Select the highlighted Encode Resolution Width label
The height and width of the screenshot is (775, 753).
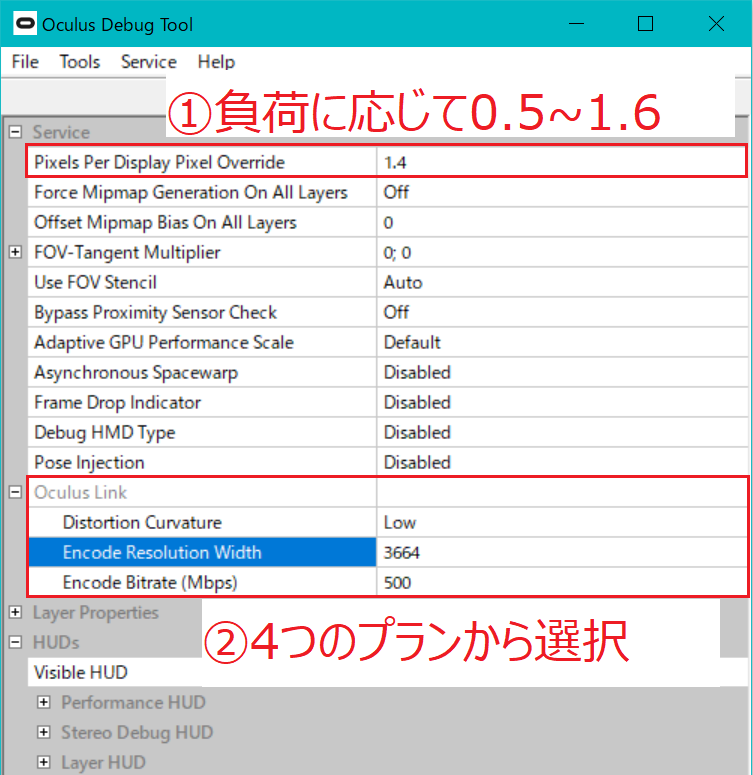pyautogui.click(x=162, y=553)
